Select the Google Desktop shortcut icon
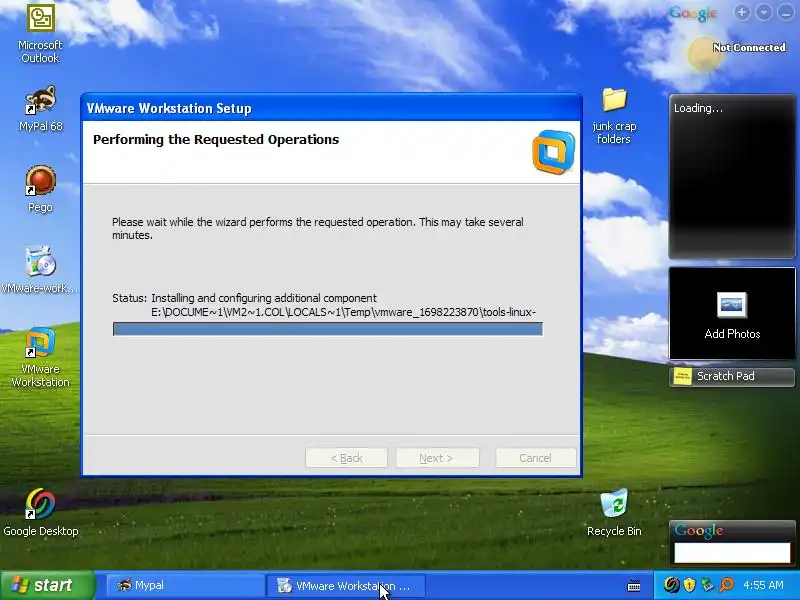Image resolution: width=800 pixels, height=600 pixels. (x=40, y=512)
